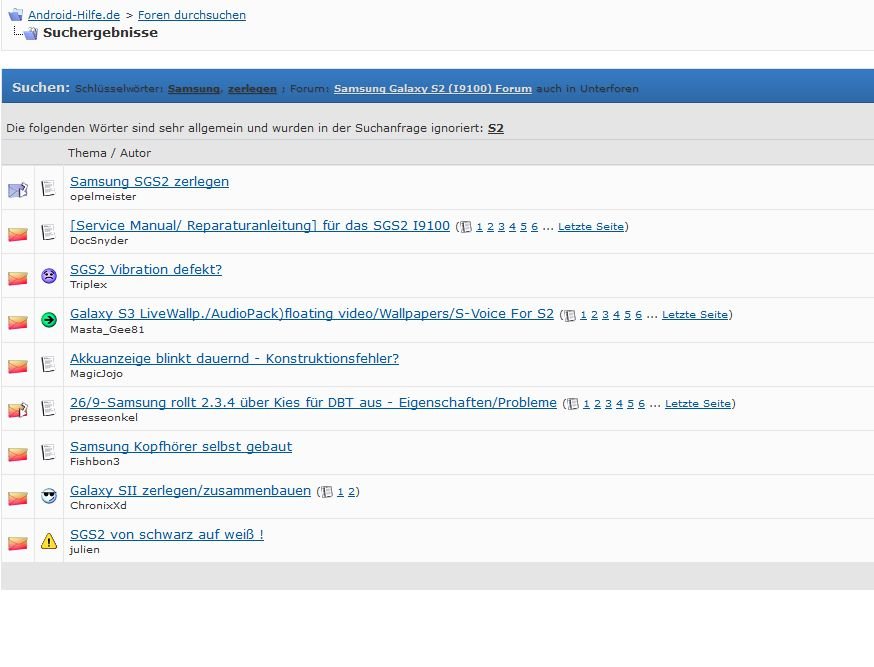Open Foren durchsuchen breadcrumb link
Viewport: 874px width, 667px height.
click(192, 15)
